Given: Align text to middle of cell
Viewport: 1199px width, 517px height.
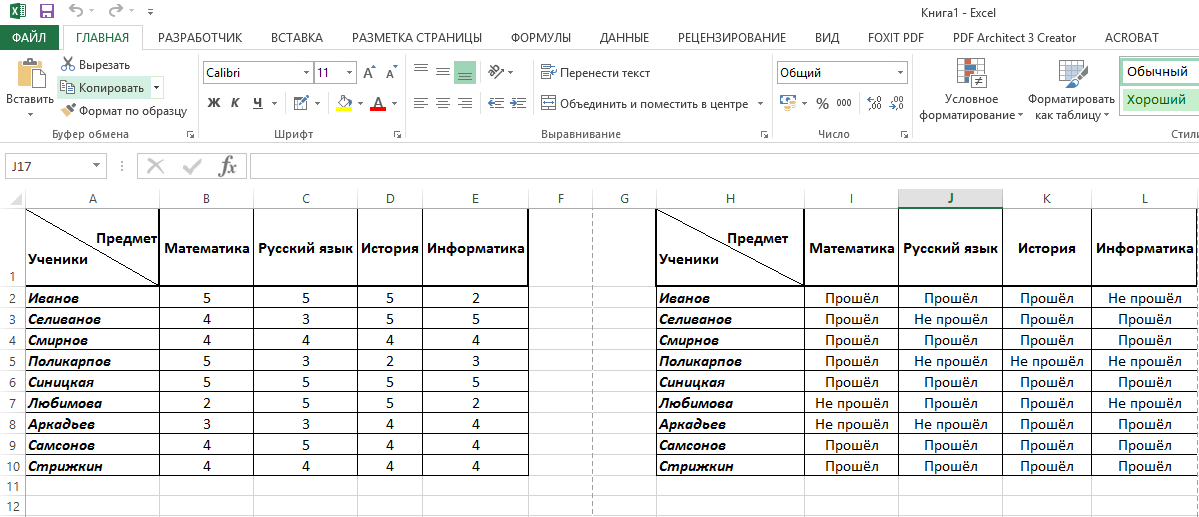Looking at the screenshot, I should 443,73.
